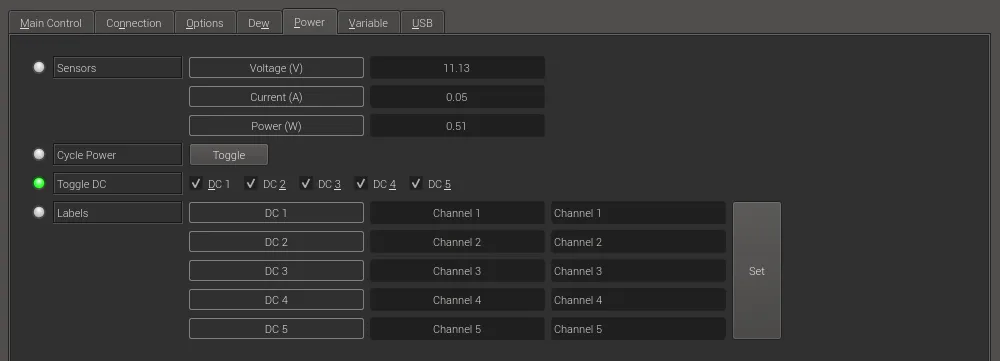Click the Sensors status indicator light

click(40, 67)
